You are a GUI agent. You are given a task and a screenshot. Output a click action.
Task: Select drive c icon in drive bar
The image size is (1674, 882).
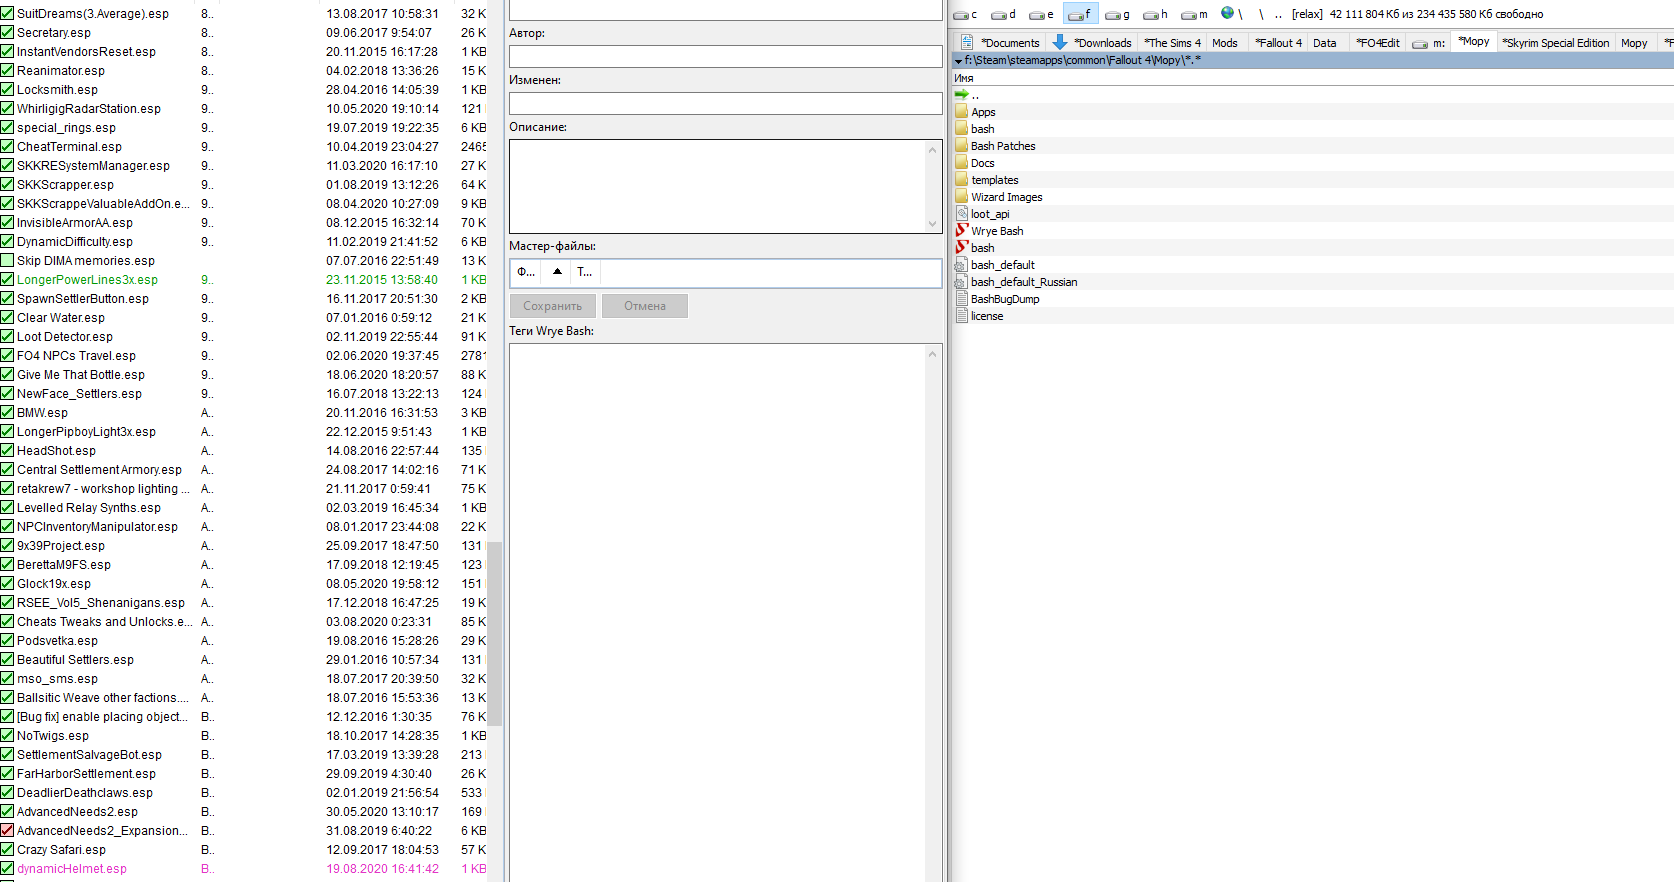(961, 15)
